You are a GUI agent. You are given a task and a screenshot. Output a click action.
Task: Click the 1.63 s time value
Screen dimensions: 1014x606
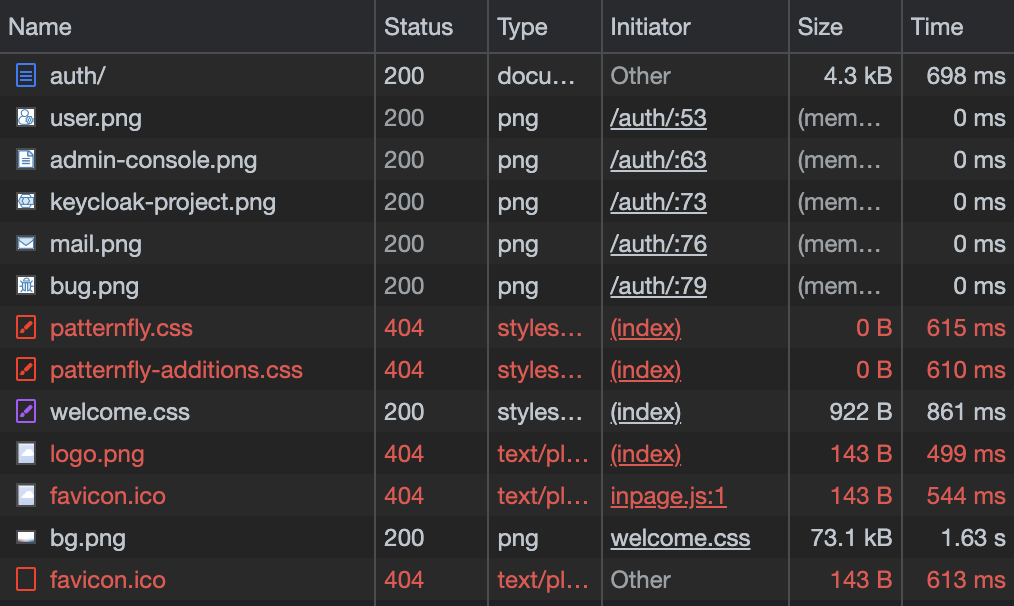click(x=973, y=538)
